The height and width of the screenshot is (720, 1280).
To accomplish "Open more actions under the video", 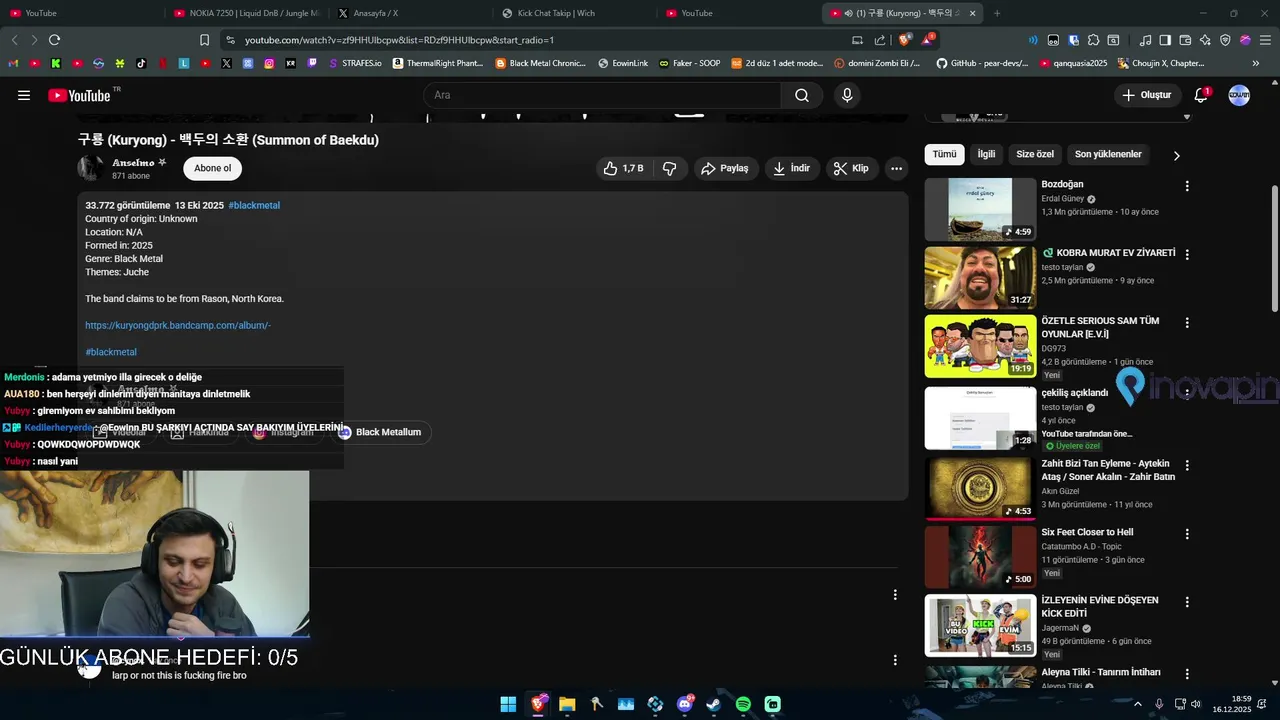I will click(896, 168).
